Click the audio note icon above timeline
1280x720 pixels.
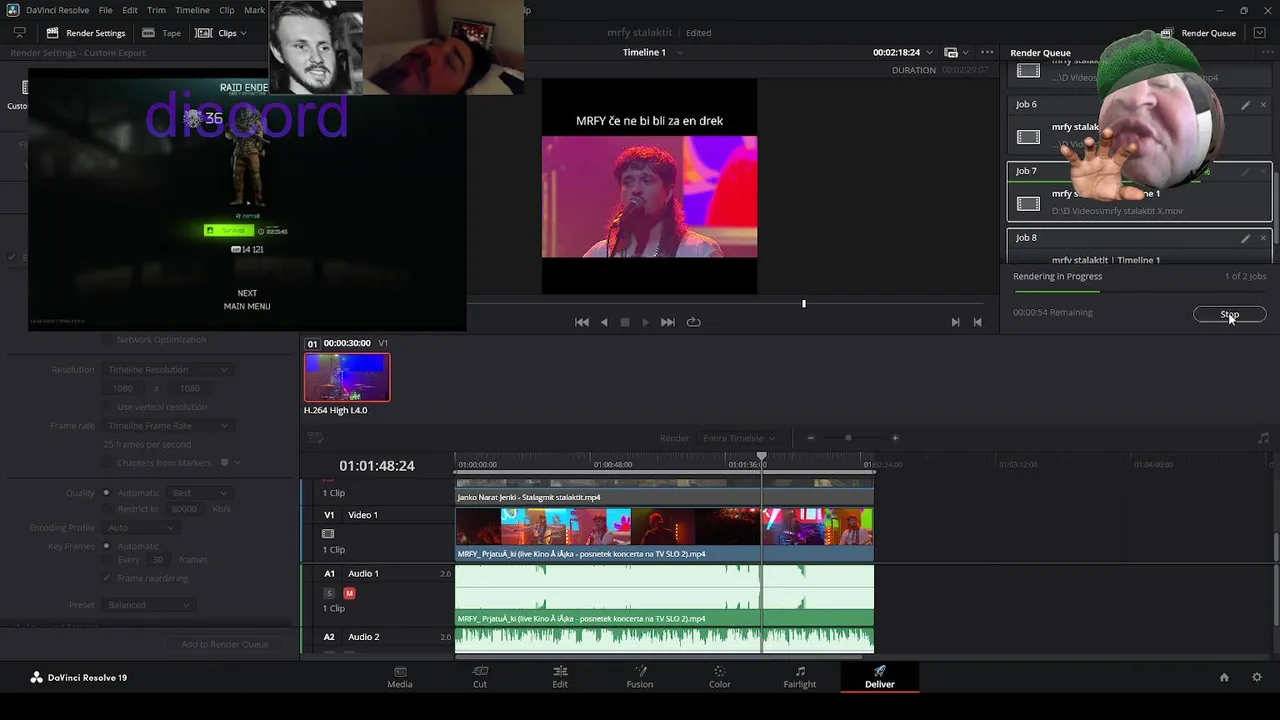[1264, 438]
